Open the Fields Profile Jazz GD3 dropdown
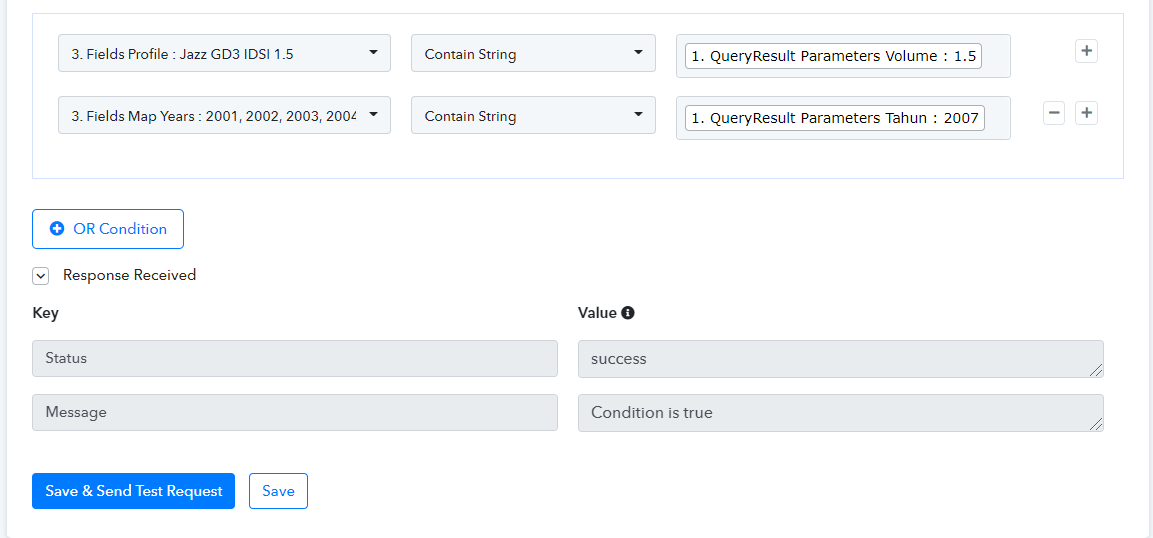This screenshot has height=538, width=1153. 224,53
